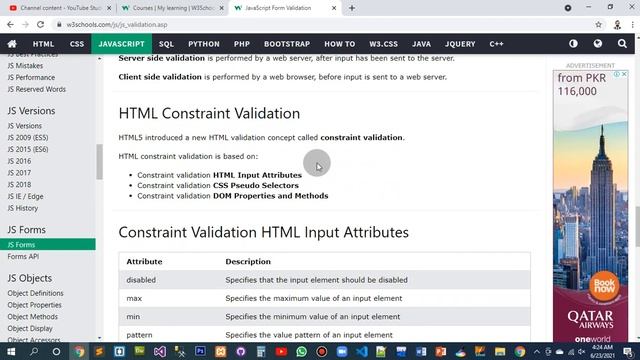Open JS Performance sidebar link

coord(31,77)
